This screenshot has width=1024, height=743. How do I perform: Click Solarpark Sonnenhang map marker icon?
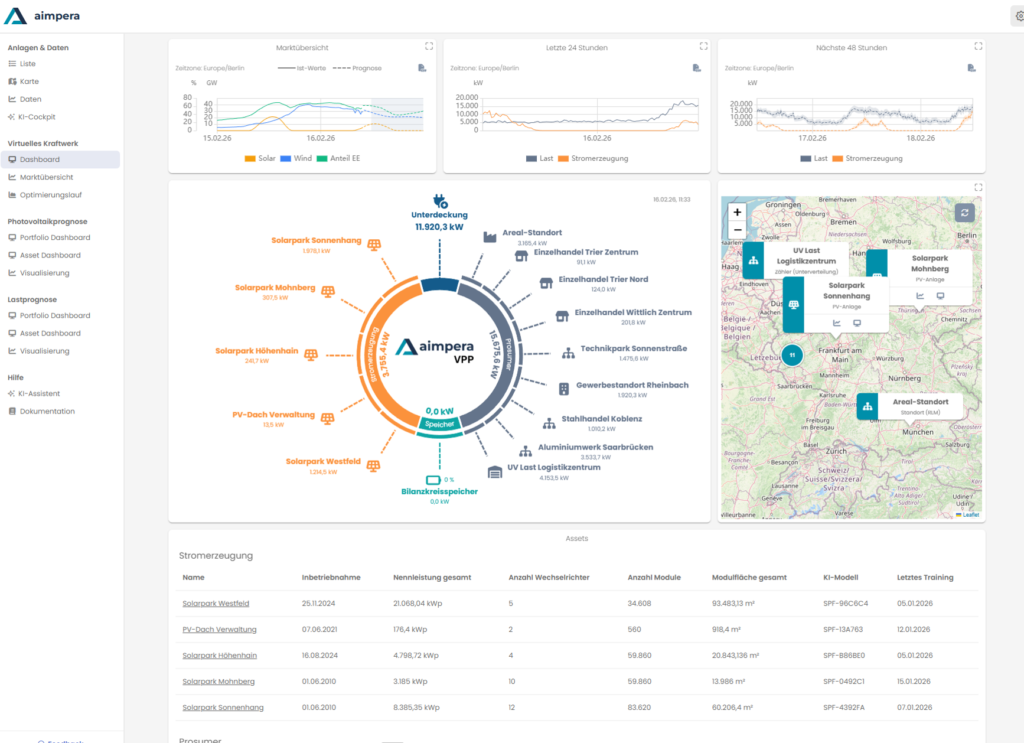793,305
